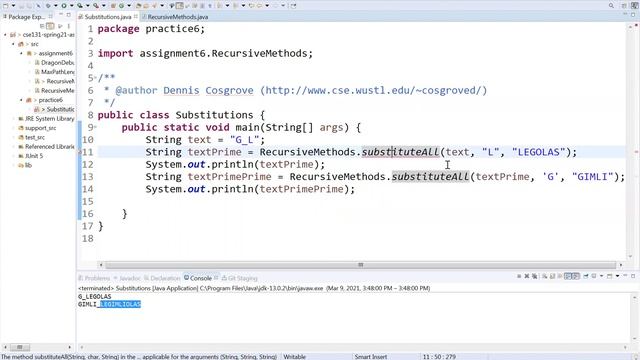640x360 pixels.
Task: Click the Quick Access search icon
Action: click(611, 6)
